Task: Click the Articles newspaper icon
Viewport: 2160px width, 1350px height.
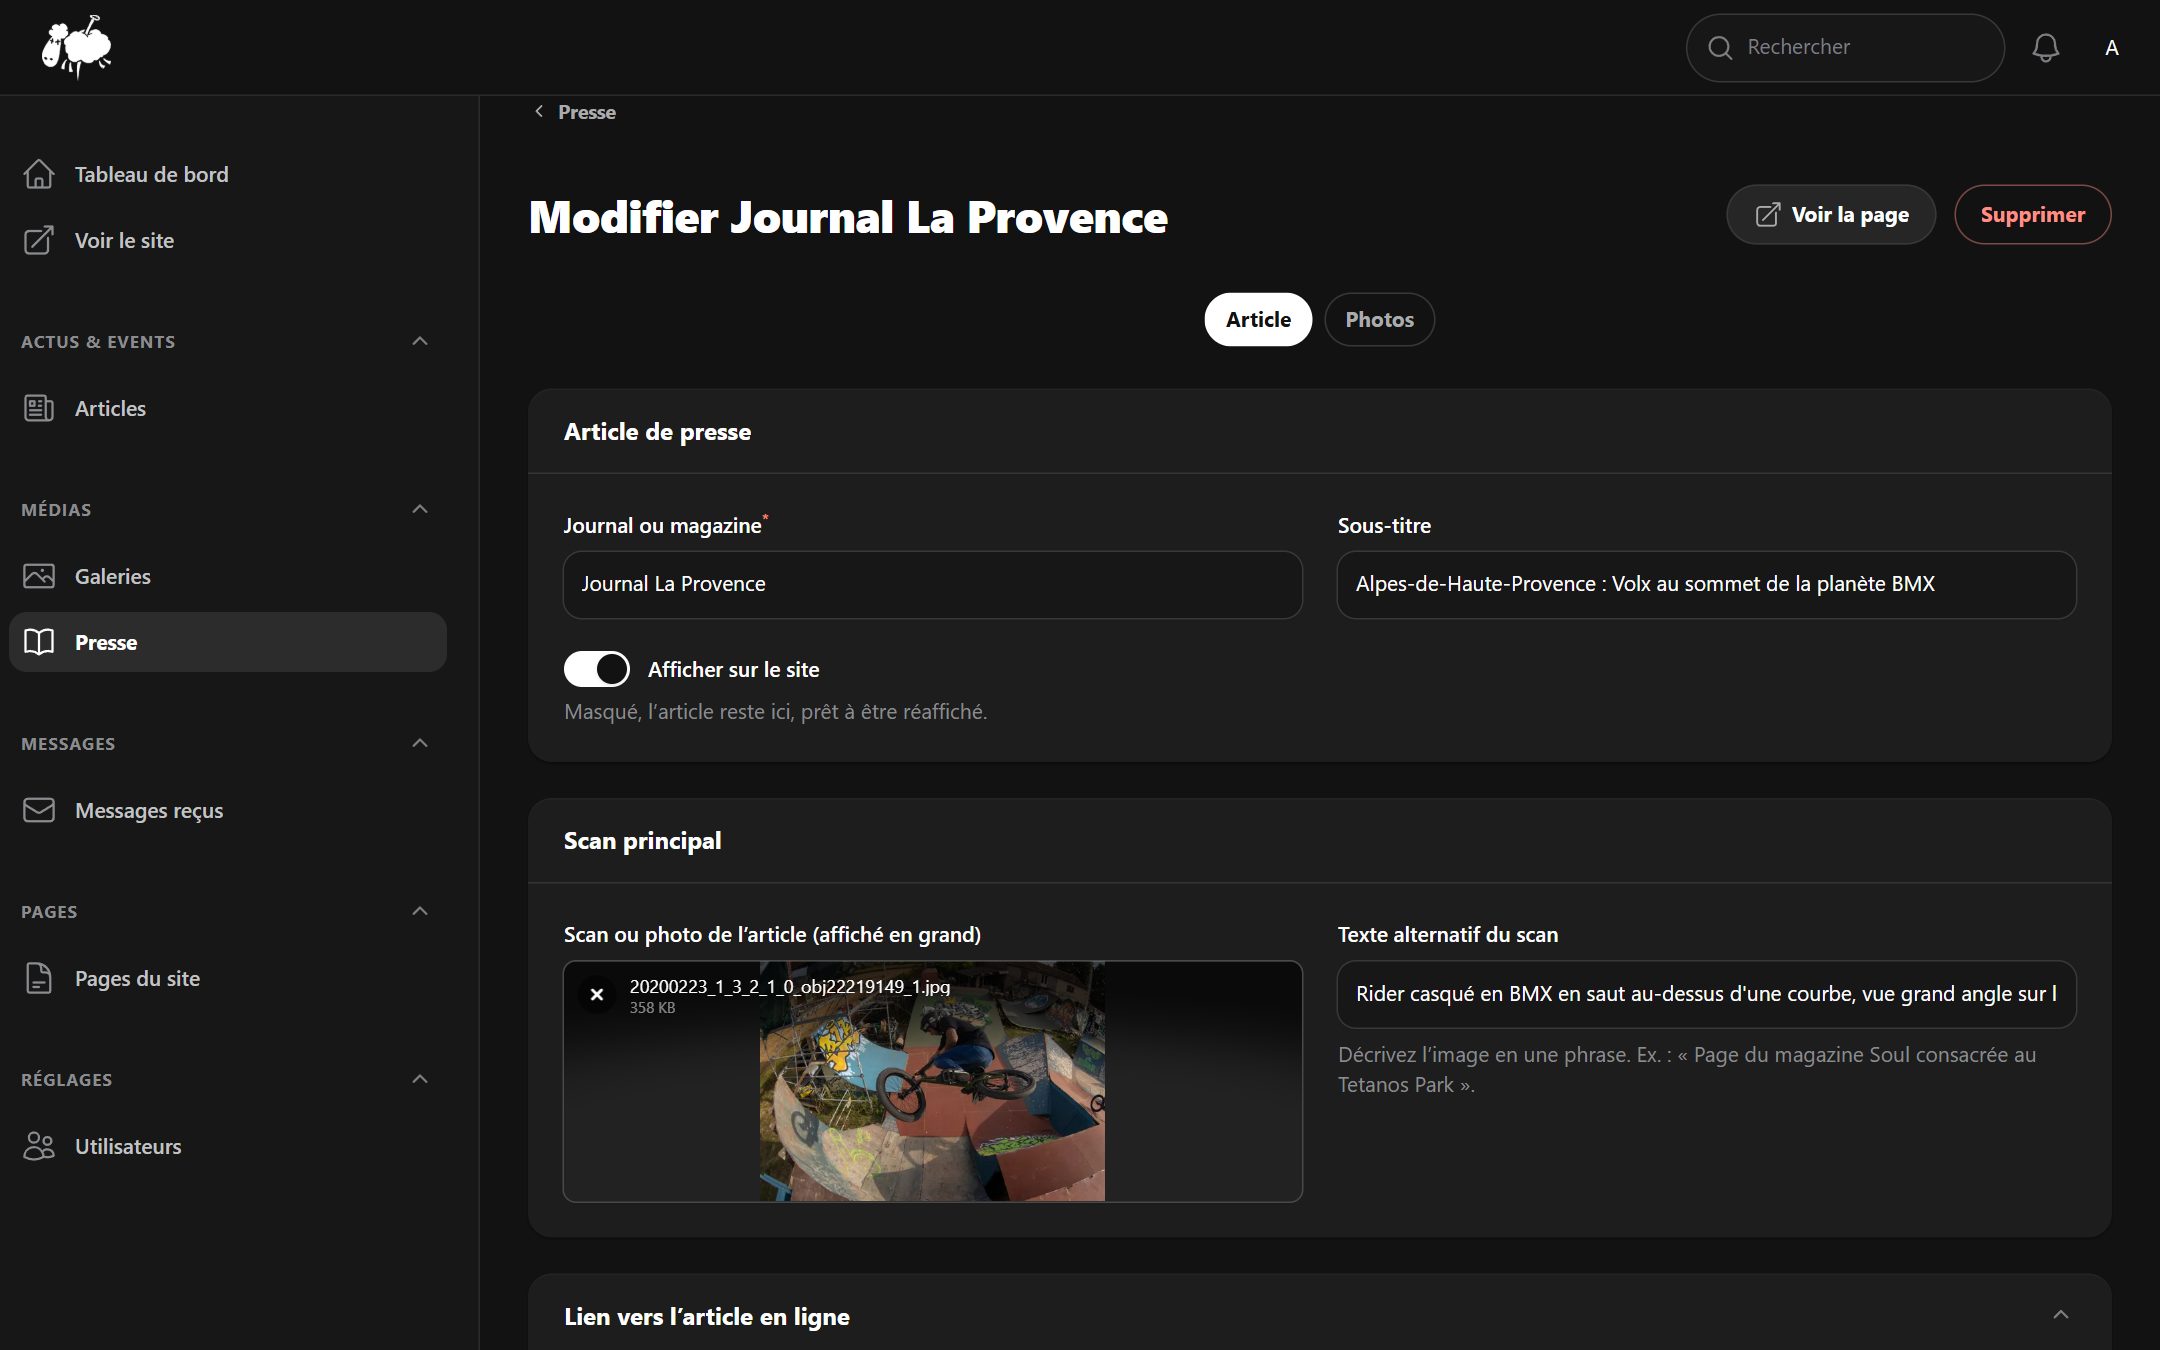Action: [39, 408]
